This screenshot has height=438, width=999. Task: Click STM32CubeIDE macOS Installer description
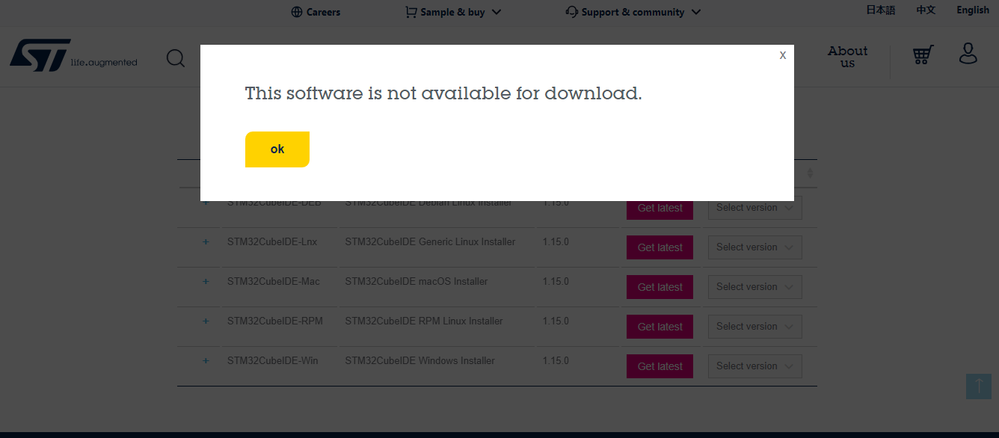coord(416,282)
